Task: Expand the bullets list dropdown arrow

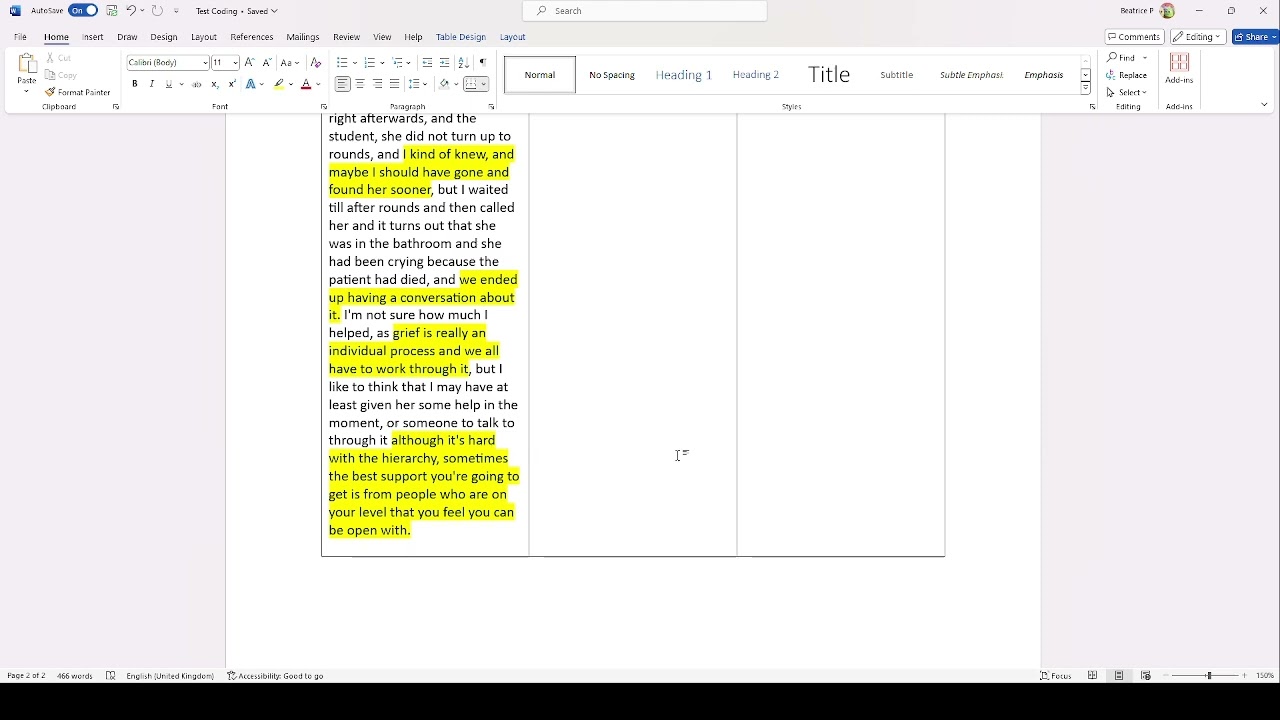Action: [355, 63]
